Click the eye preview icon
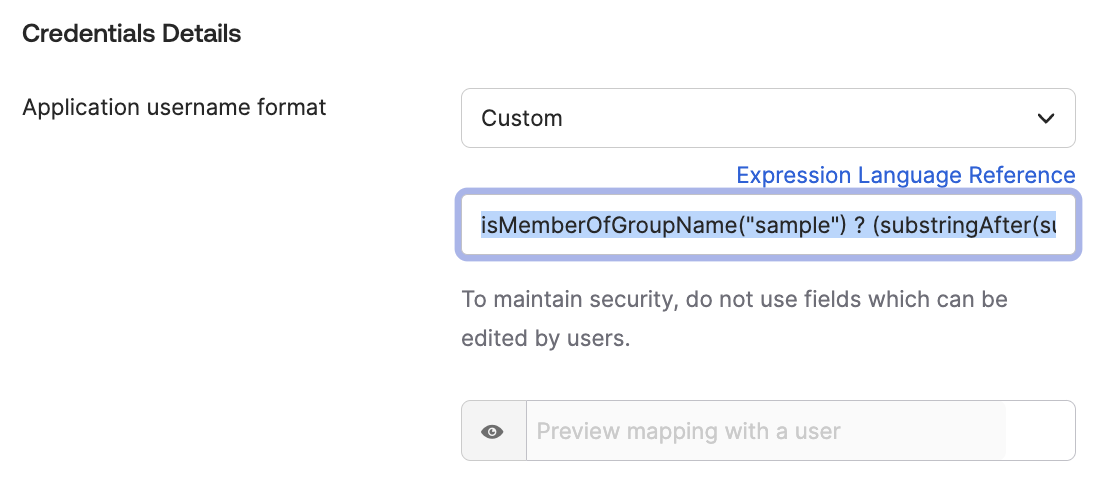 click(x=492, y=432)
